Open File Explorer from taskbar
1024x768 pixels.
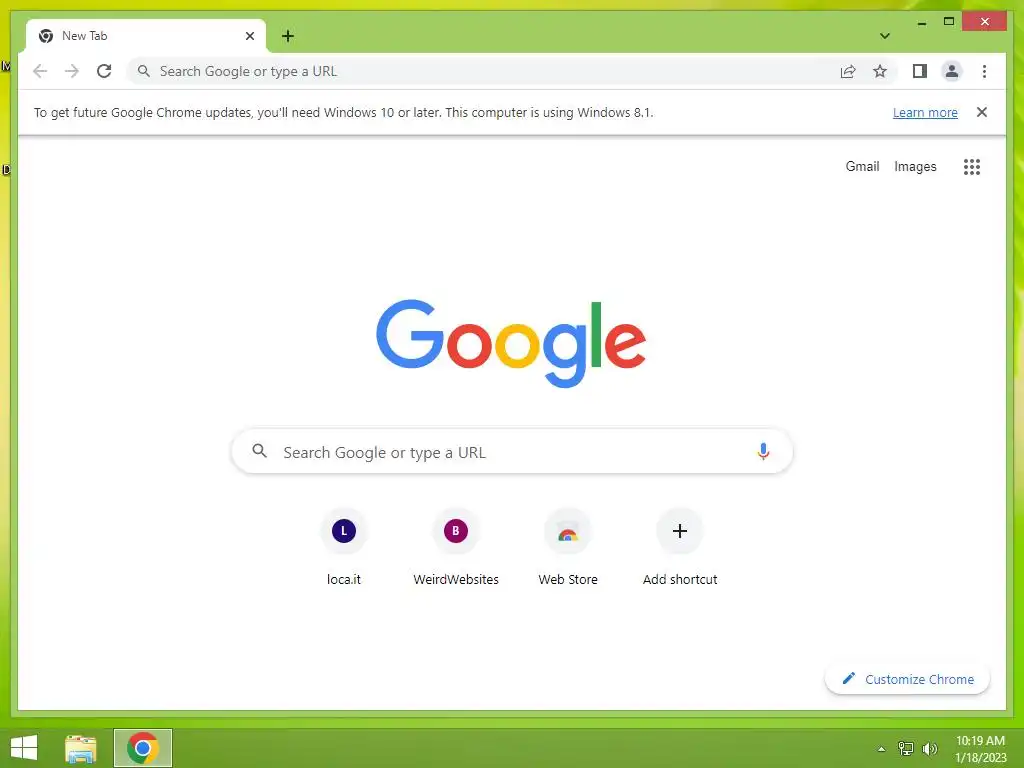tap(81, 748)
